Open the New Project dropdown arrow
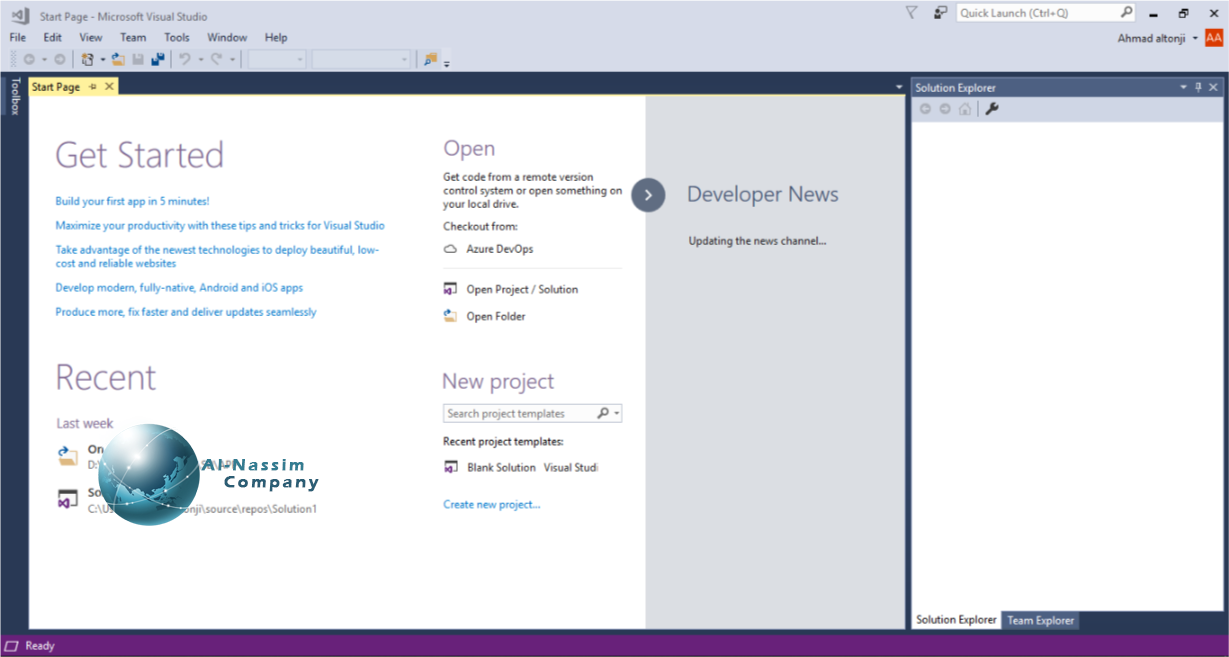1229x657 pixels. (x=102, y=60)
